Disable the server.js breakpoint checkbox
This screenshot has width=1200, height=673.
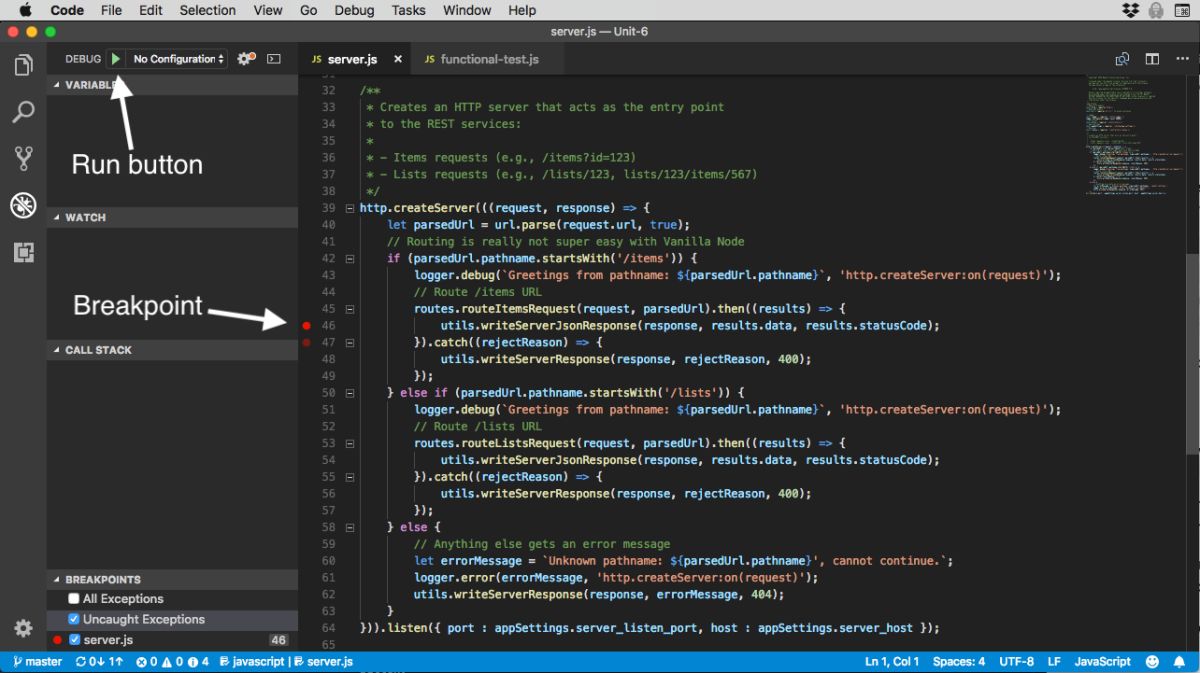point(74,640)
